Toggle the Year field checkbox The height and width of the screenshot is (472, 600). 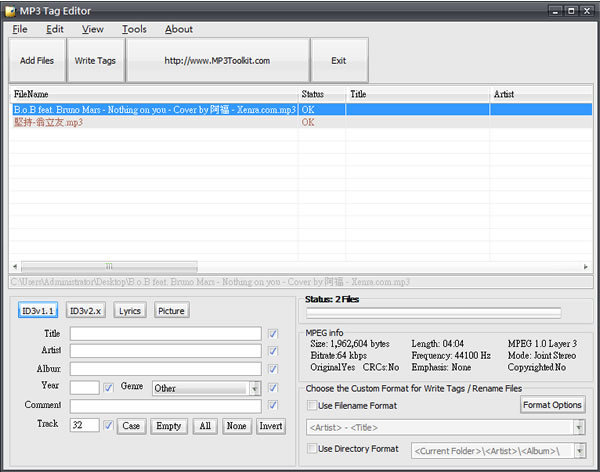[x=108, y=388]
